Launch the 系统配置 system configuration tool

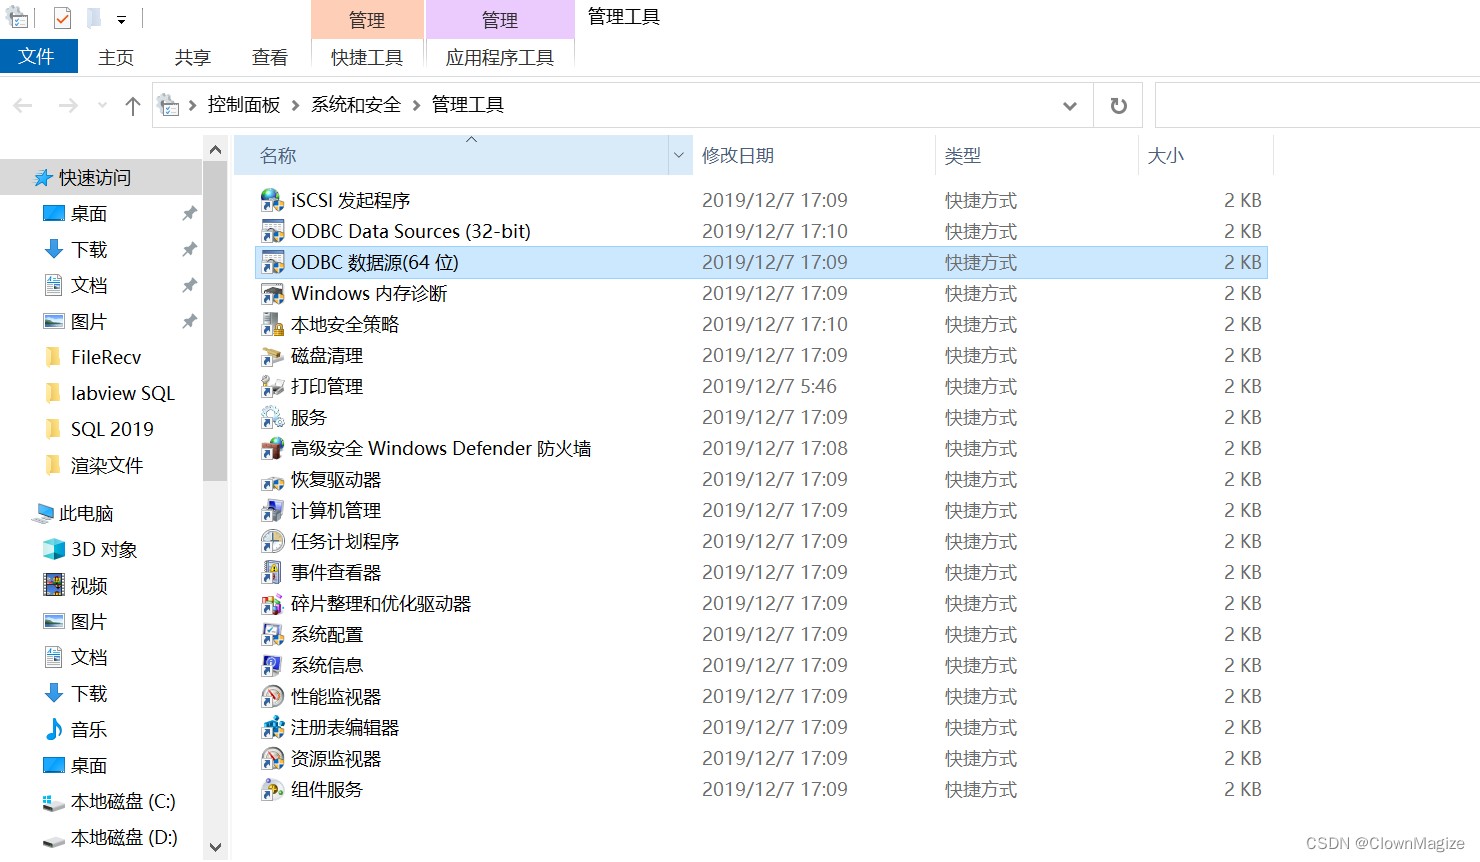tap(327, 634)
